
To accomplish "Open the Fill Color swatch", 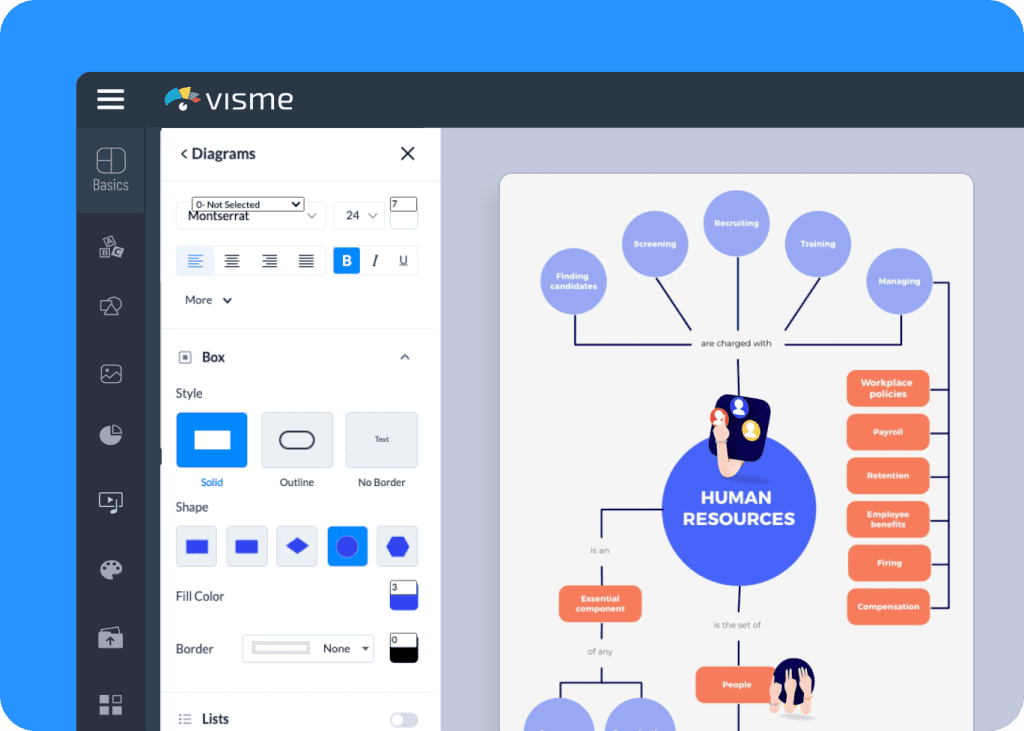I will (x=403, y=594).
